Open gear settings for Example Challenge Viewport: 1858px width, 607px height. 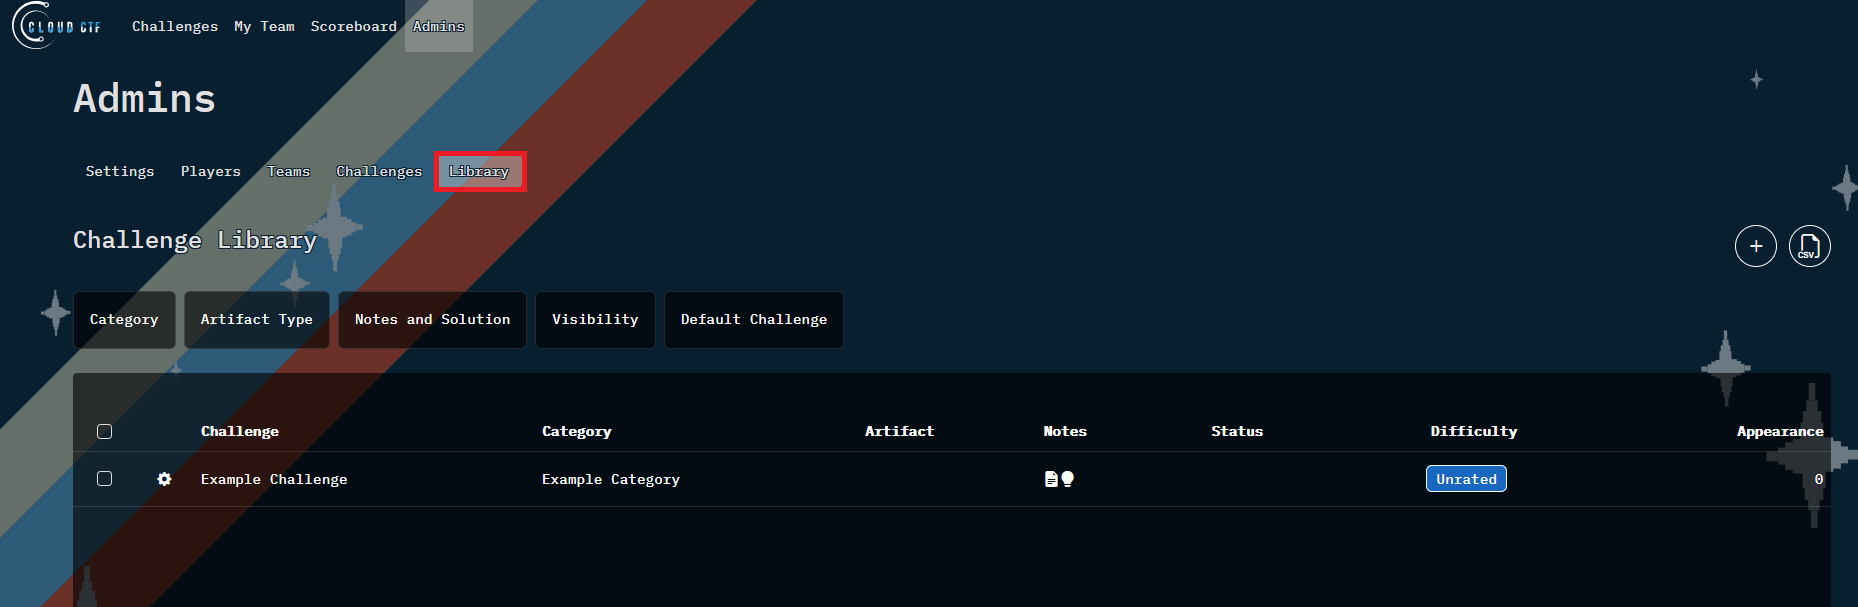click(x=164, y=479)
